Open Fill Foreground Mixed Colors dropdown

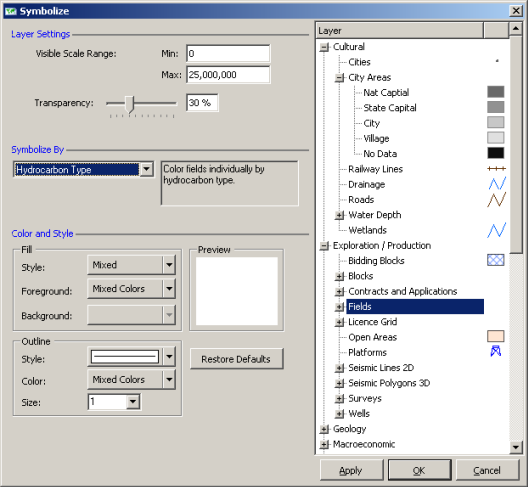(169, 289)
